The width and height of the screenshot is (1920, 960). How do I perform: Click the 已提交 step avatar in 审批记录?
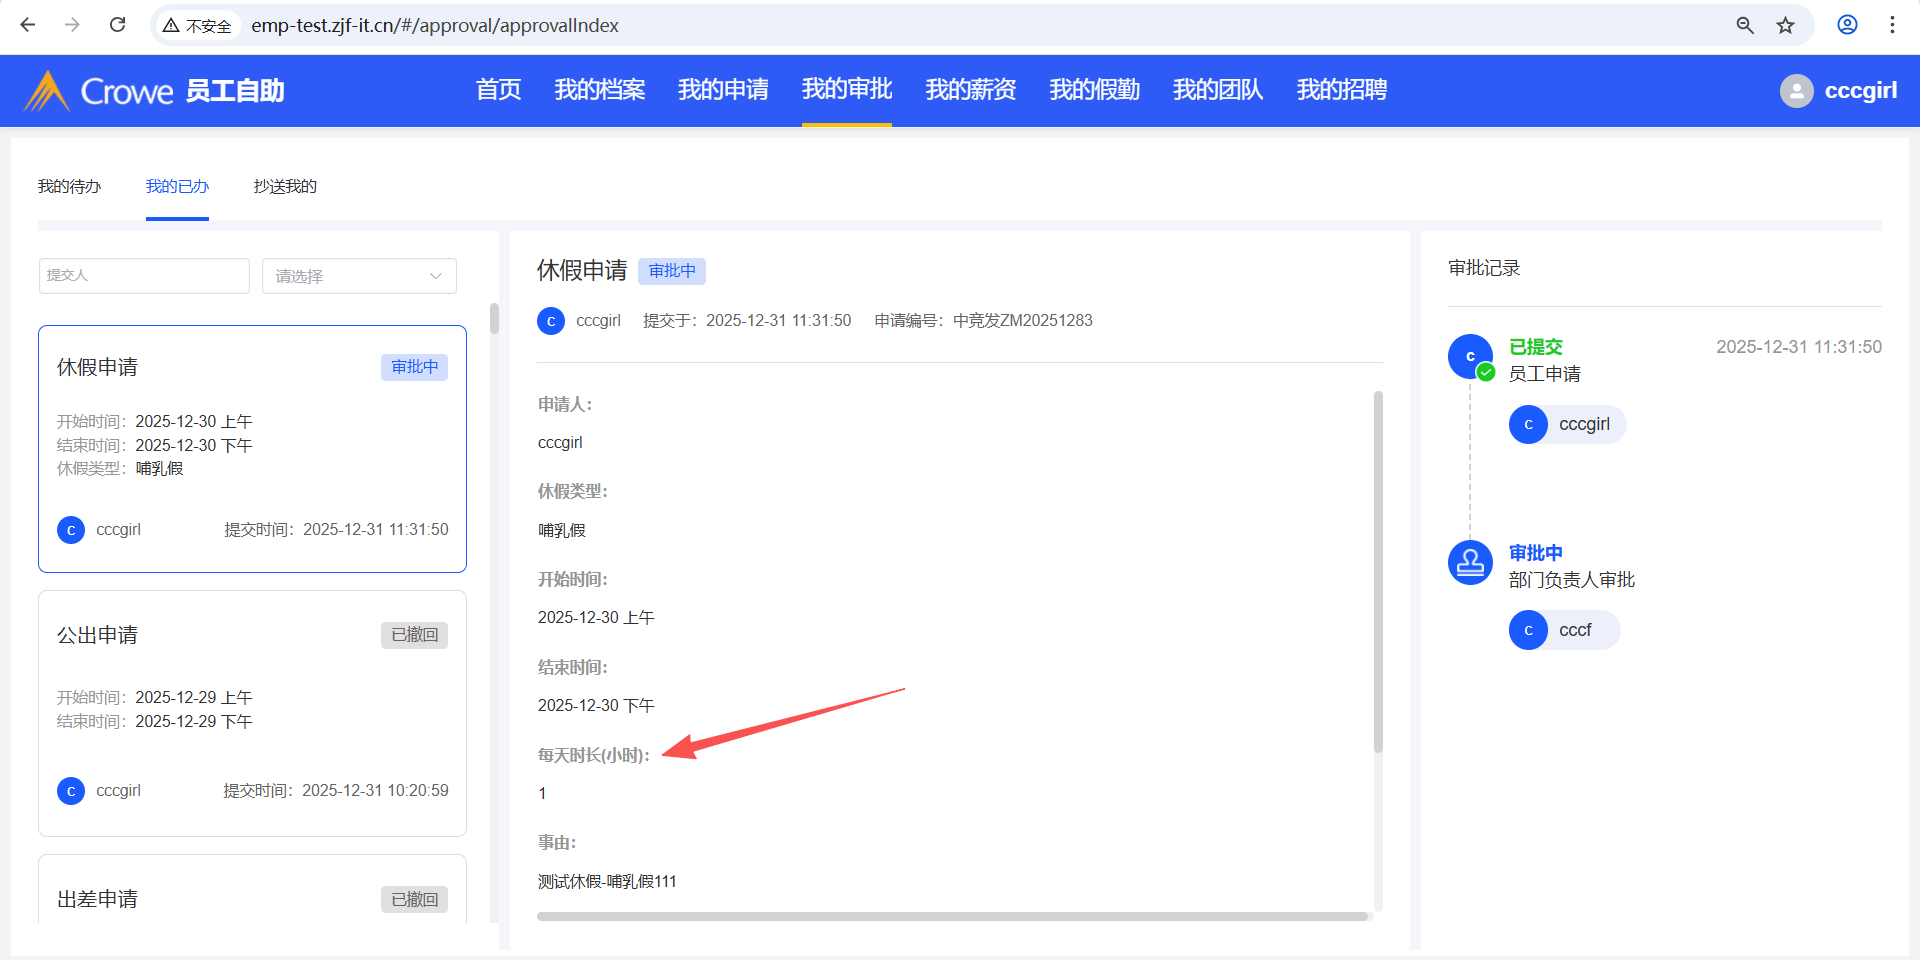[1470, 356]
